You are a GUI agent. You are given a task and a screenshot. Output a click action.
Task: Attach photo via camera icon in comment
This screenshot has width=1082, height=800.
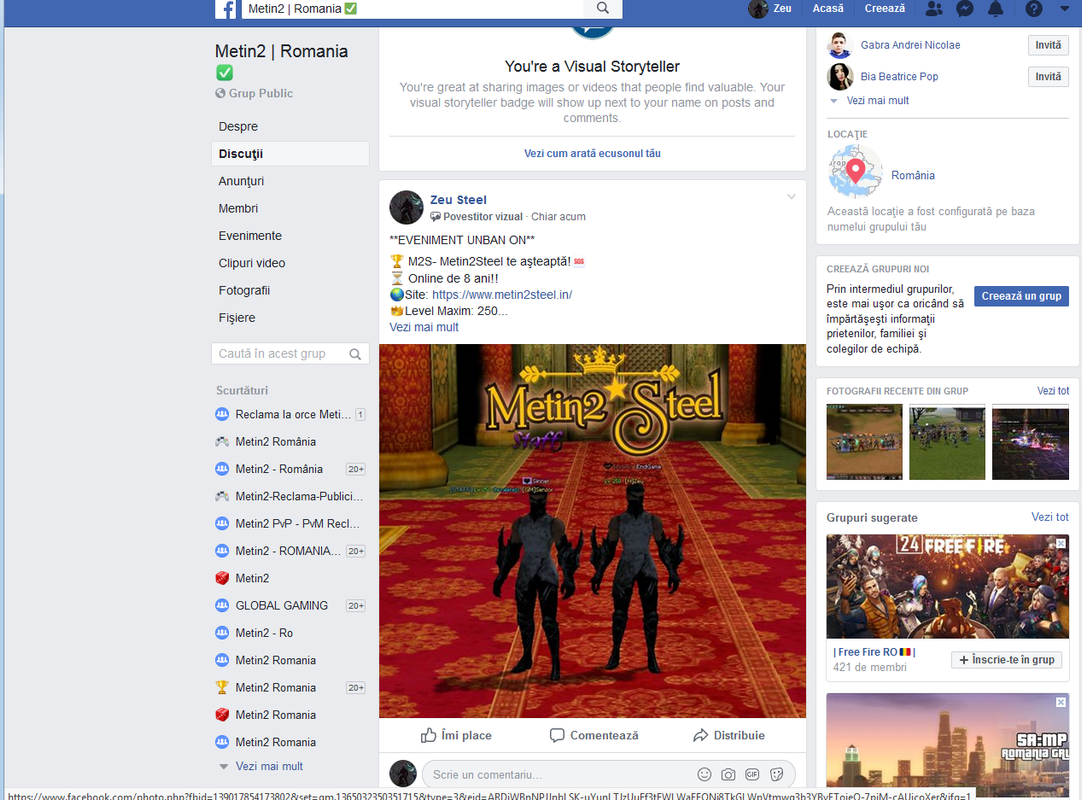pyautogui.click(x=728, y=774)
